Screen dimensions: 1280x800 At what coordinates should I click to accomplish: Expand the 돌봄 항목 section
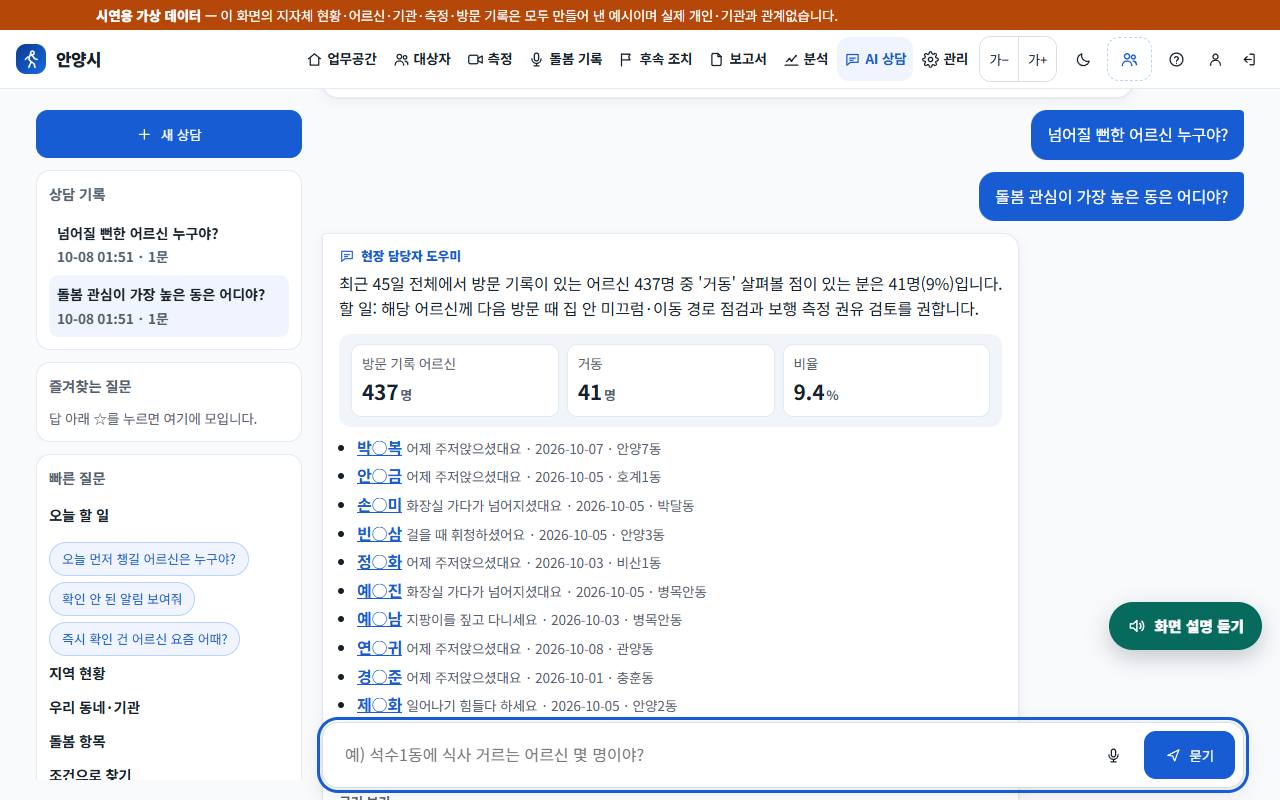tap(77, 741)
